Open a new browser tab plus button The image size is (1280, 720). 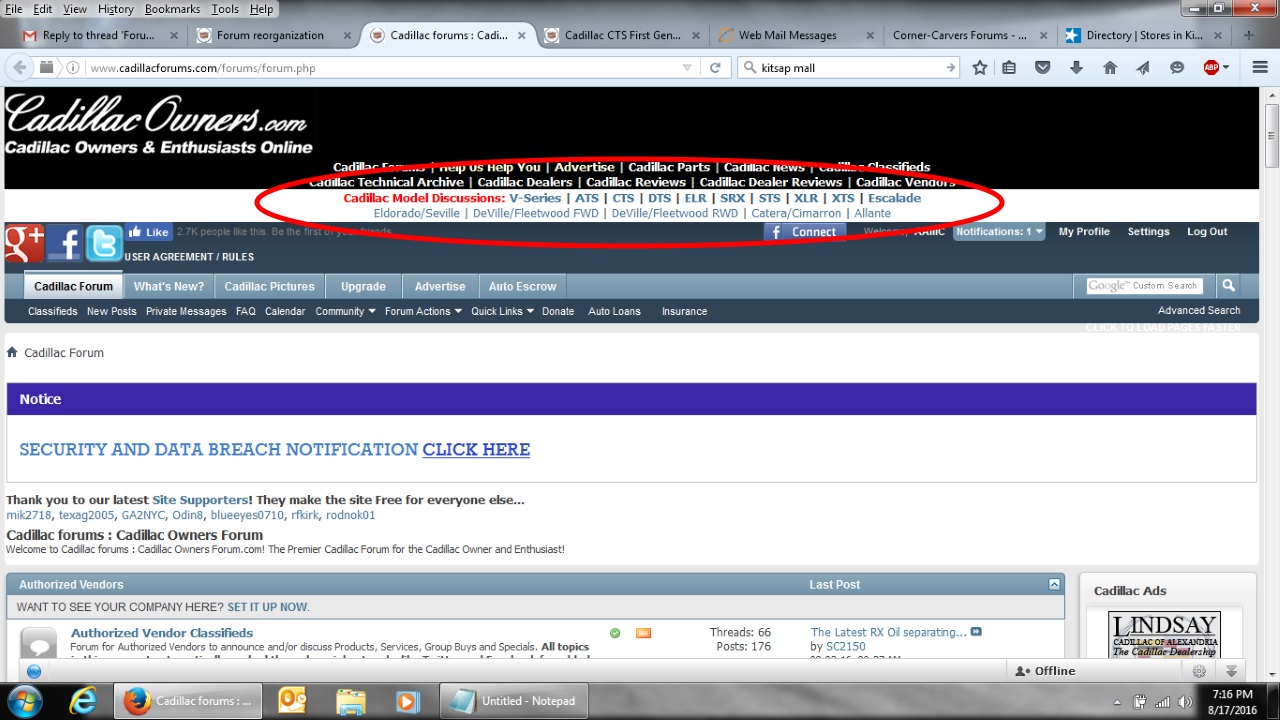[x=1248, y=35]
